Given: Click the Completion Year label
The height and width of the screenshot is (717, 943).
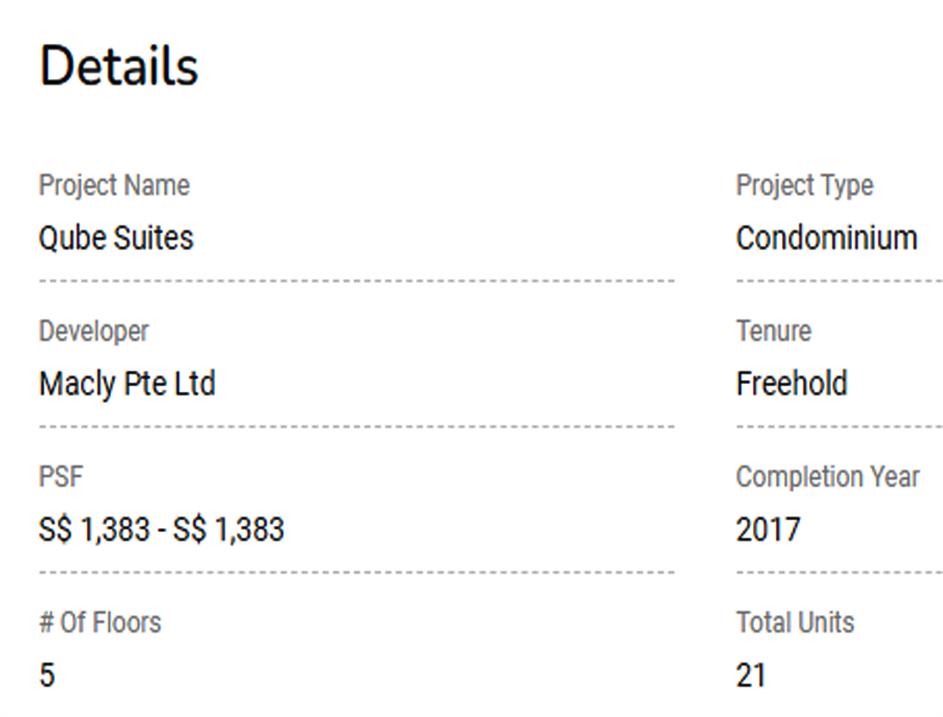Looking at the screenshot, I should point(827,477).
